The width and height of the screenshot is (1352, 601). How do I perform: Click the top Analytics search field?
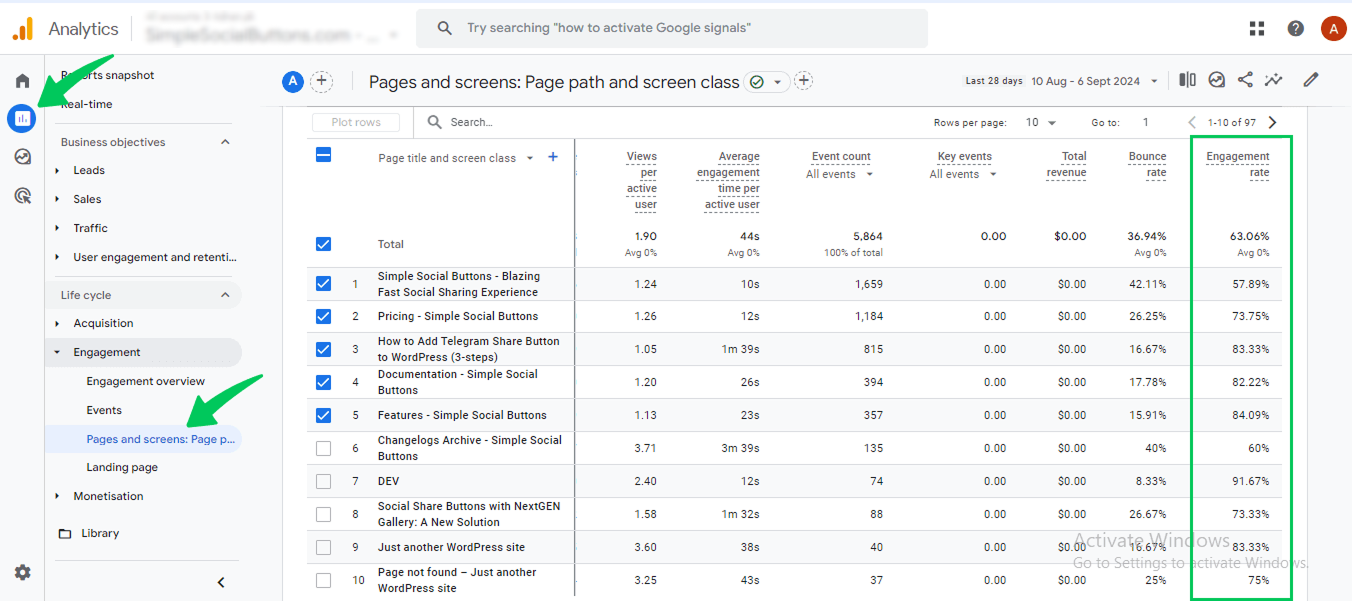672,28
